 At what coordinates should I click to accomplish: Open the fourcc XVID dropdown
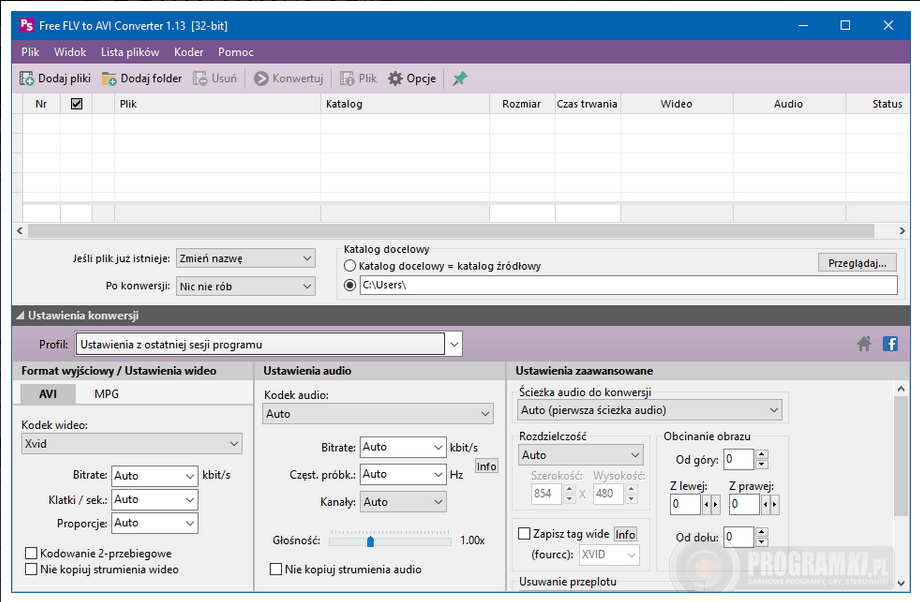(x=609, y=555)
